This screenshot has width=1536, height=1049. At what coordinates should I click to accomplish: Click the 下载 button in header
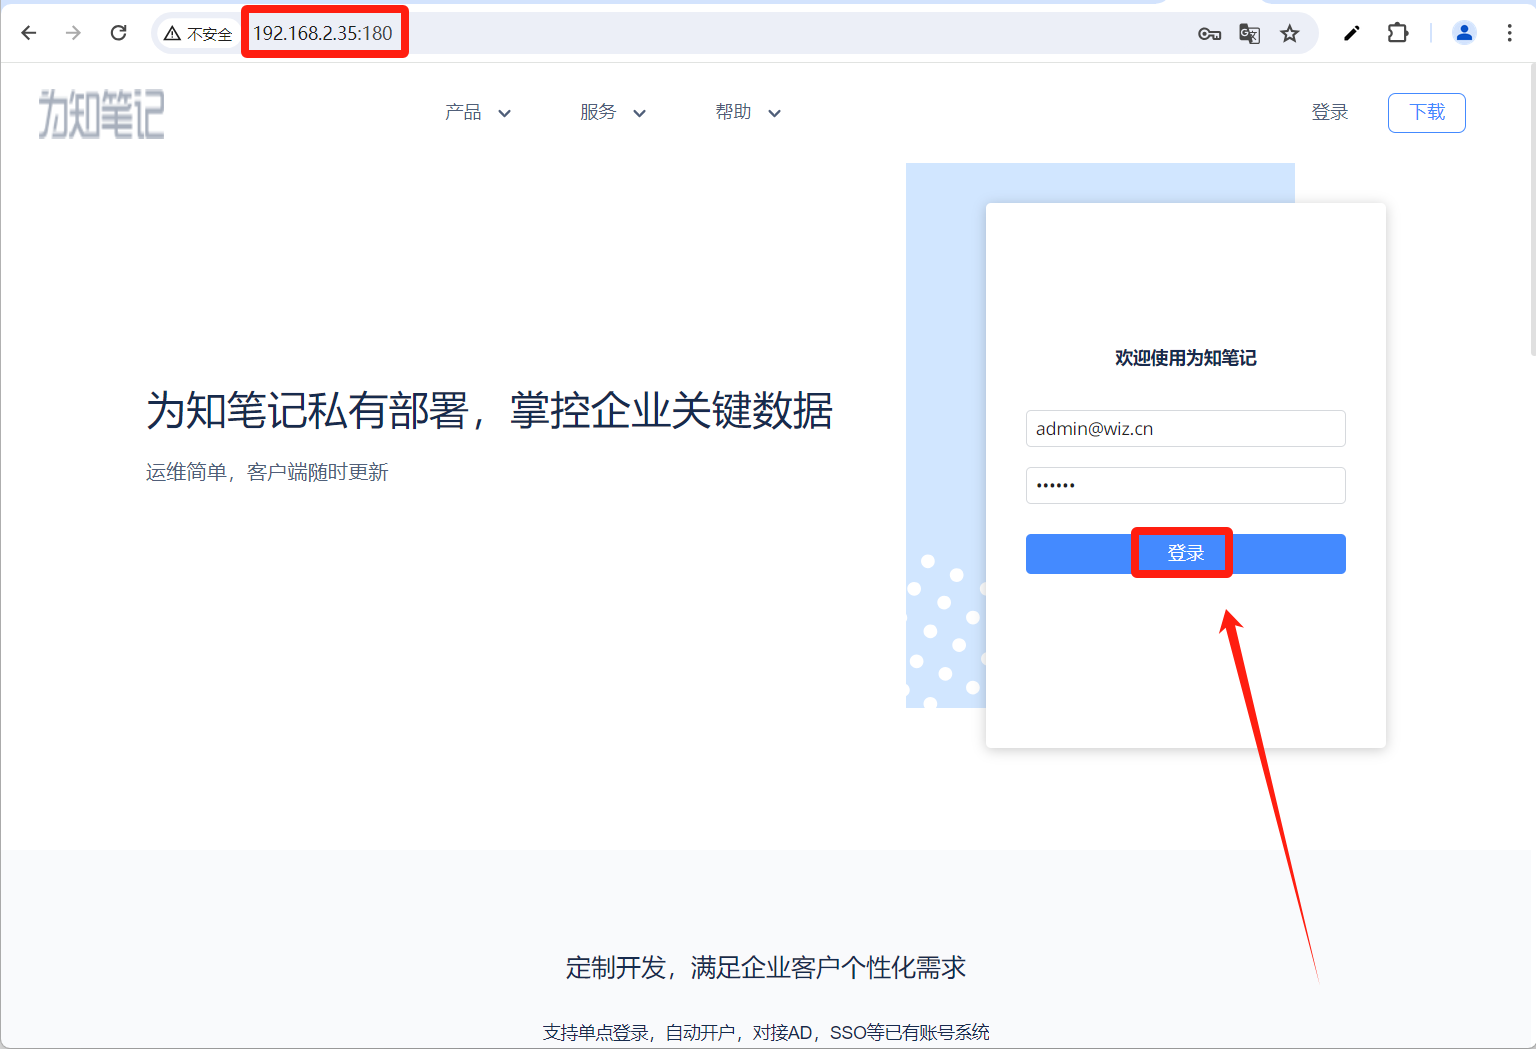[x=1426, y=112]
